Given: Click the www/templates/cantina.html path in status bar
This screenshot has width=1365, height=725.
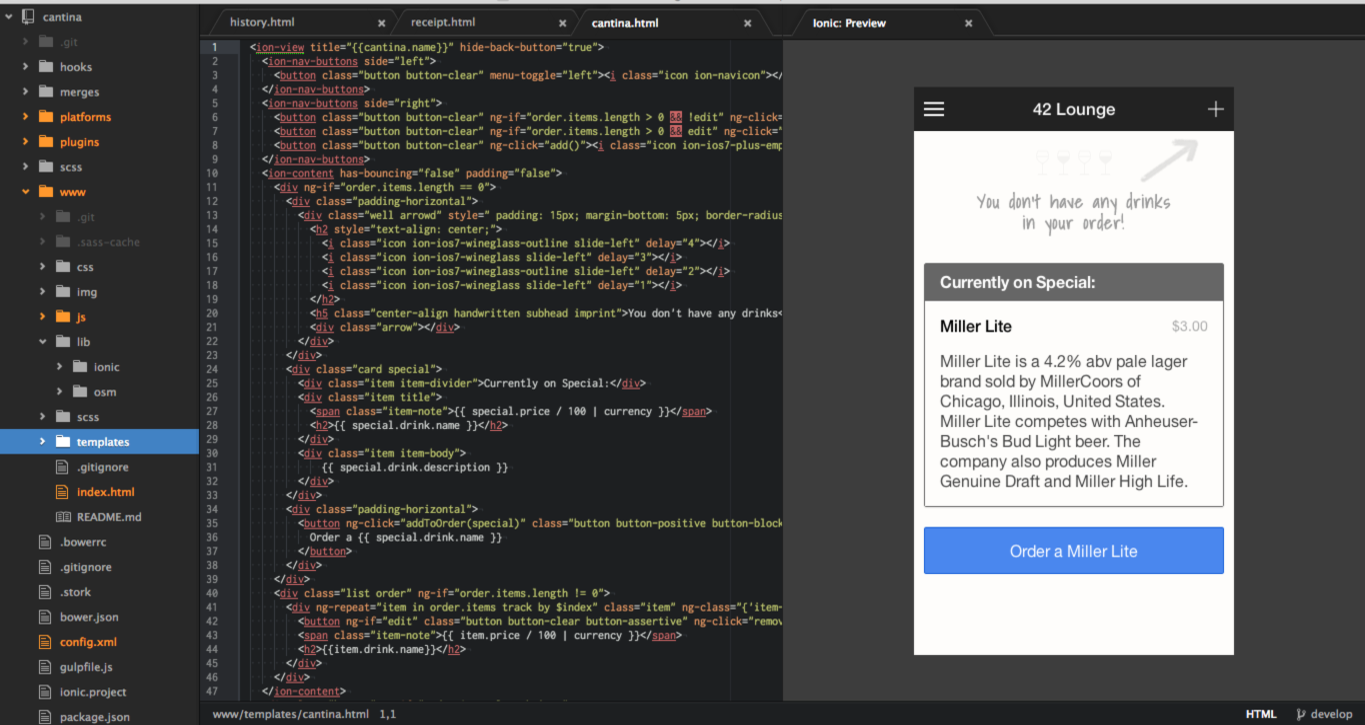Looking at the screenshot, I should click(289, 714).
